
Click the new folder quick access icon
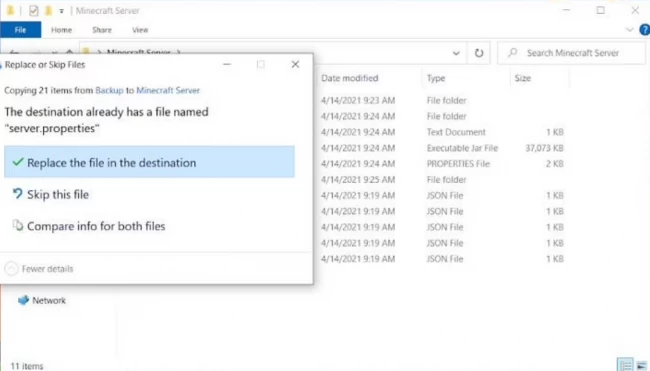coord(49,11)
